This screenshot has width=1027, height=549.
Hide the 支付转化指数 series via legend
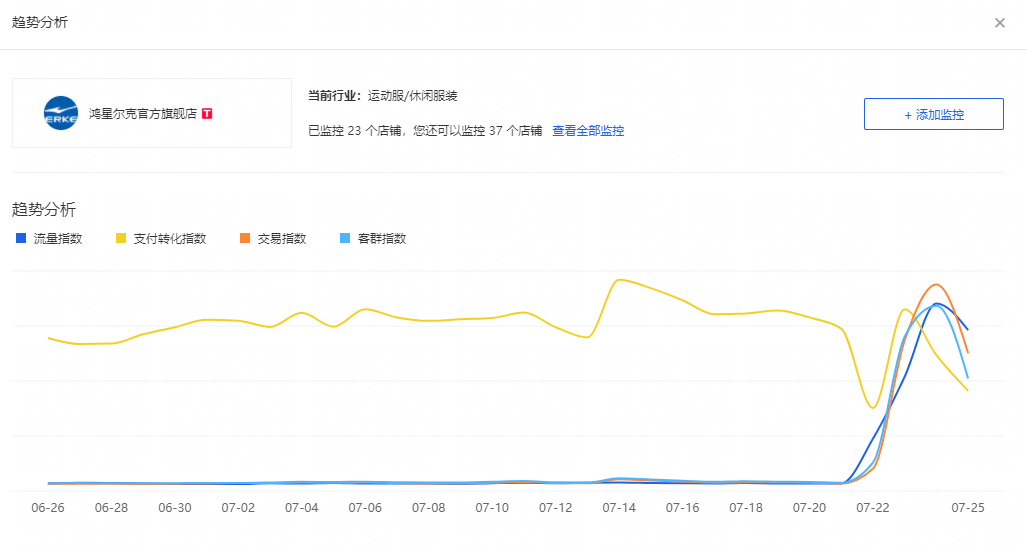161,239
